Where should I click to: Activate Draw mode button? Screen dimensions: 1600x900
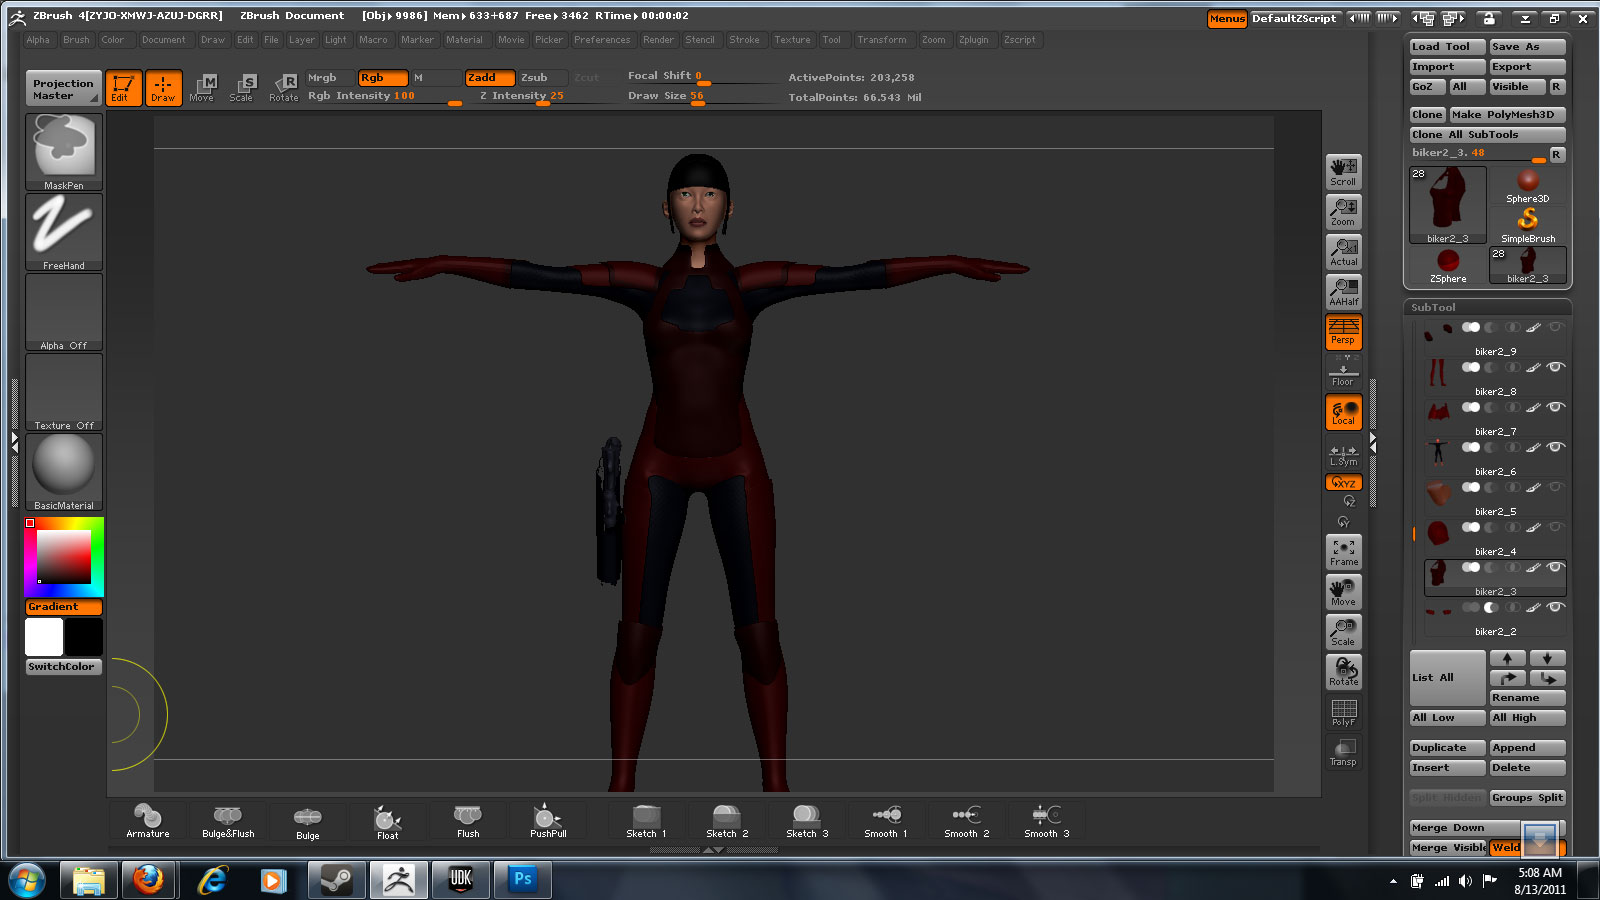[x=163, y=88]
